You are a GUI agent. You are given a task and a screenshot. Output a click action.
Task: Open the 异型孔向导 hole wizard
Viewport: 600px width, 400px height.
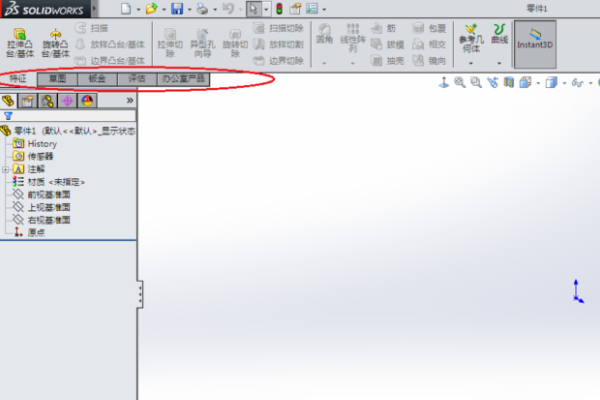pyautogui.click(x=202, y=44)
